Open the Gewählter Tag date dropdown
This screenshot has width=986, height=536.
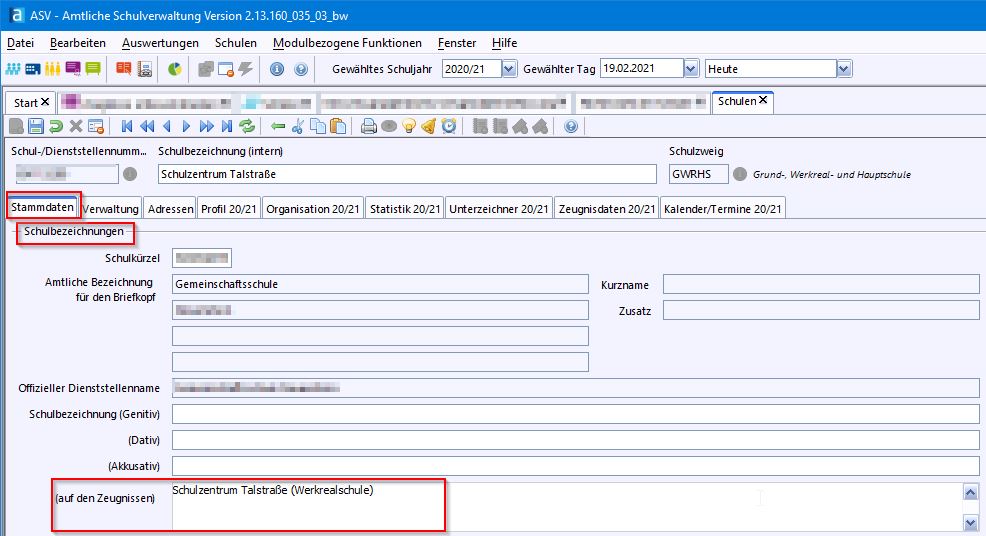pos(691,69)
